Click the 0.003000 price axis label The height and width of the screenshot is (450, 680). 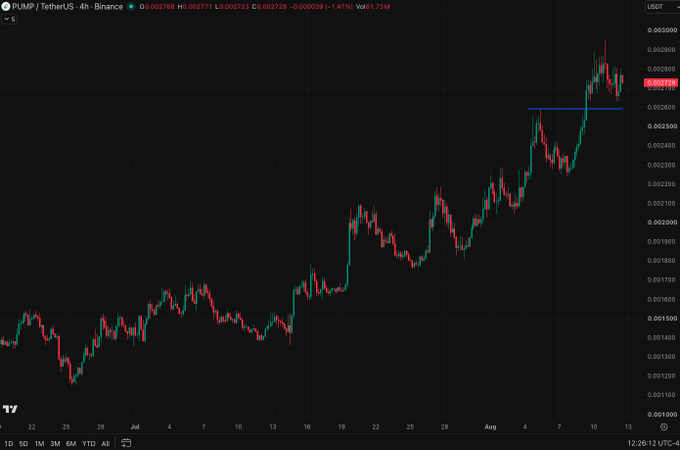click(x=662, y=30)
